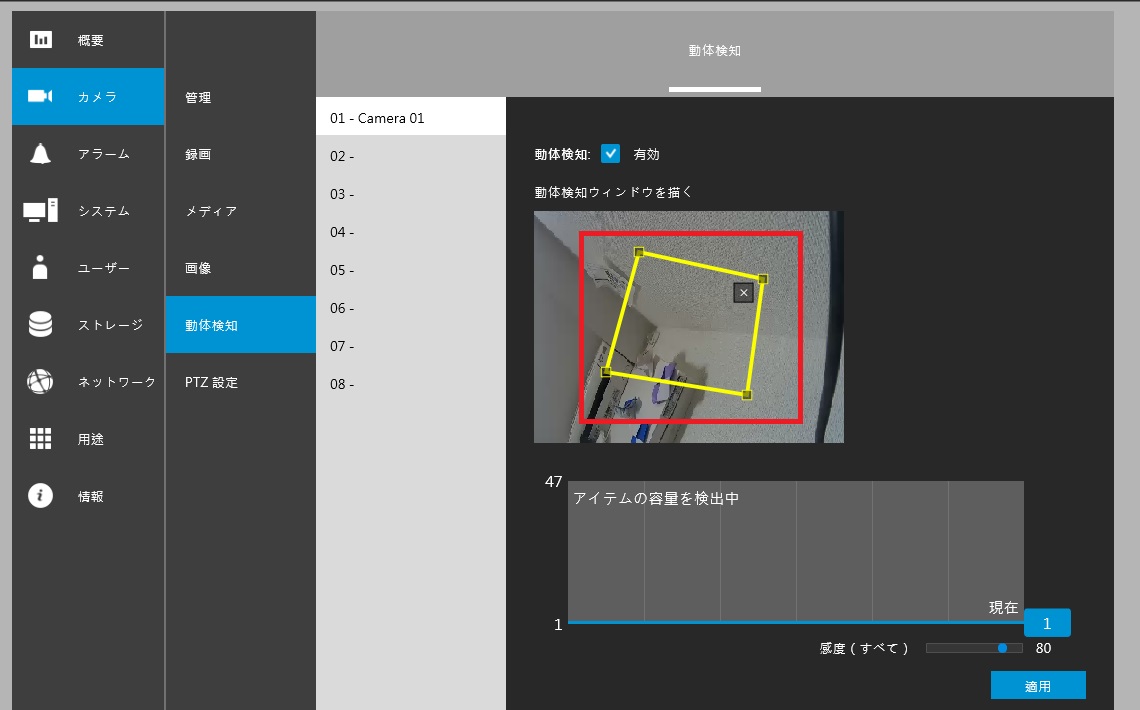Viewport: 1140px width, 710px height.
Task: Select 管理 in camera submenu
Action: click(241, 97)
